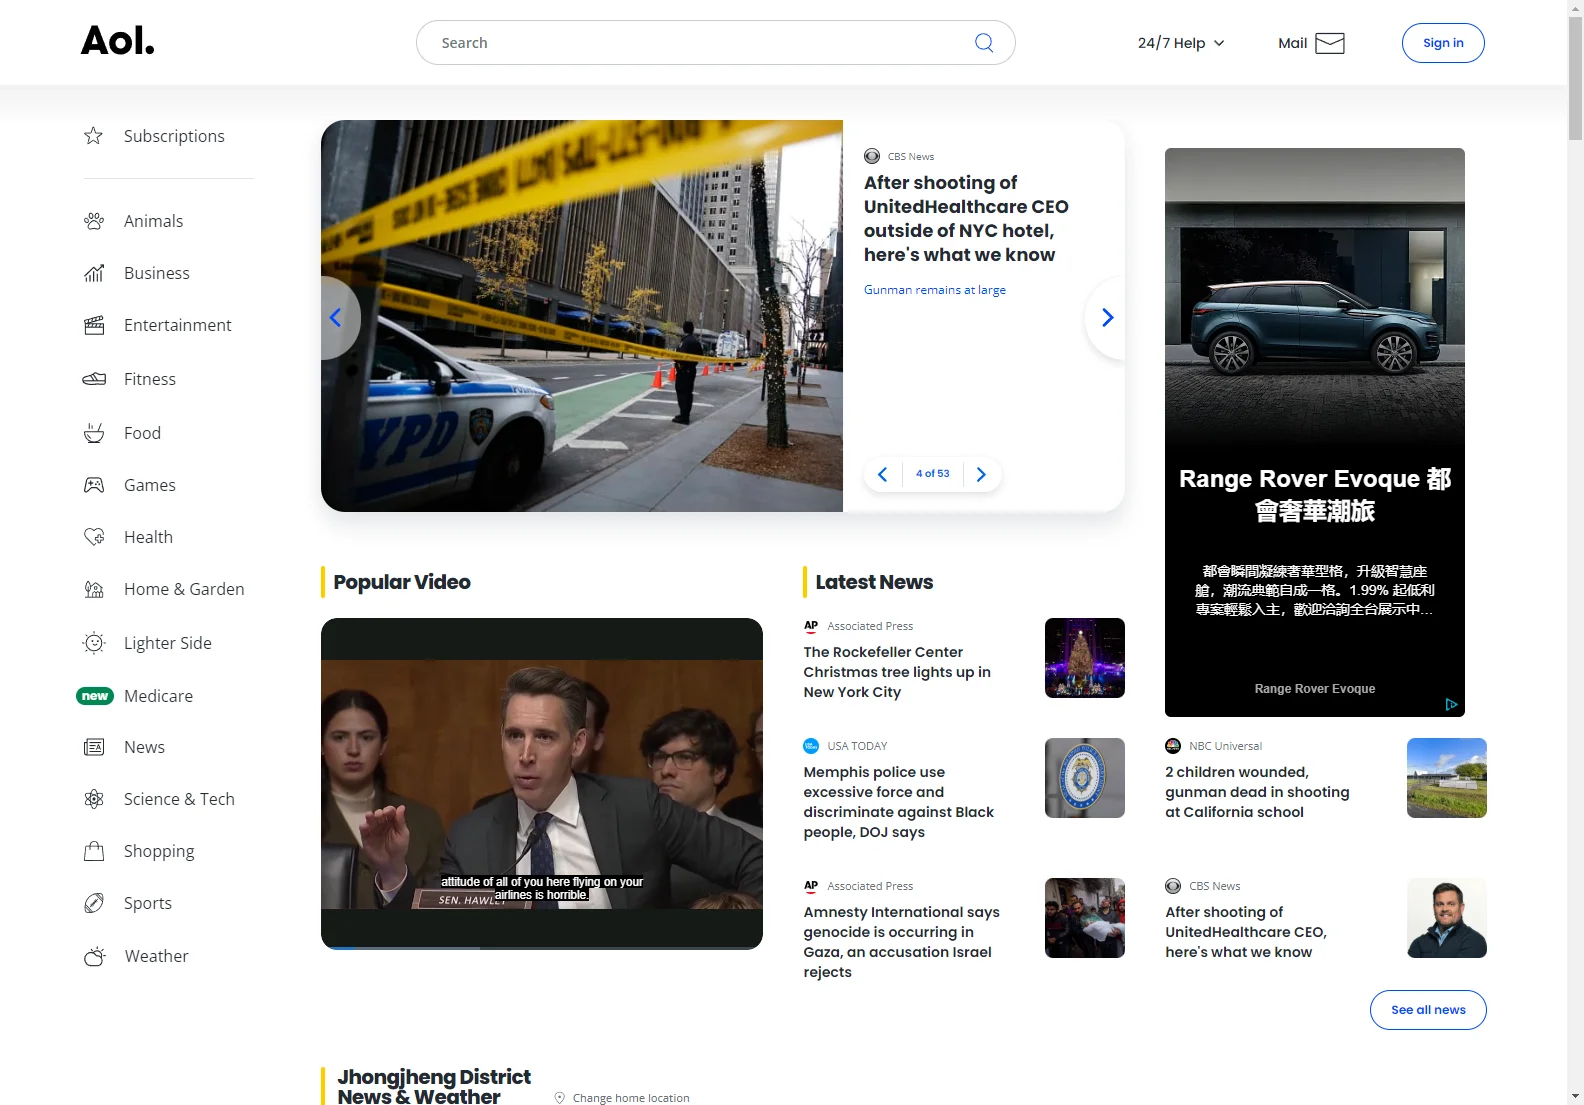
Task: Open the Mail envelope icon
Action: (x=1329, y=43)
